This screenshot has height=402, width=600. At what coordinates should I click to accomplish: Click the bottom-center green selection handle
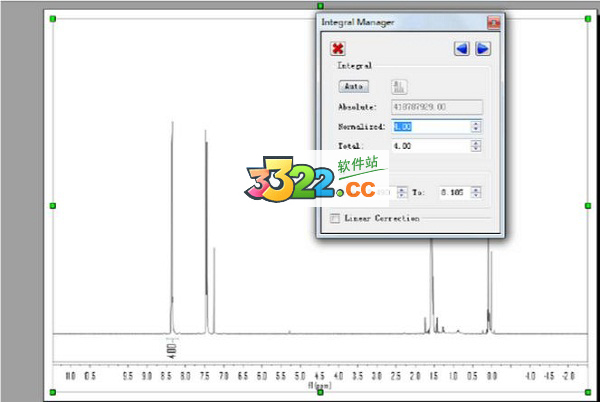pyautogui.click(x=320, y=392)
